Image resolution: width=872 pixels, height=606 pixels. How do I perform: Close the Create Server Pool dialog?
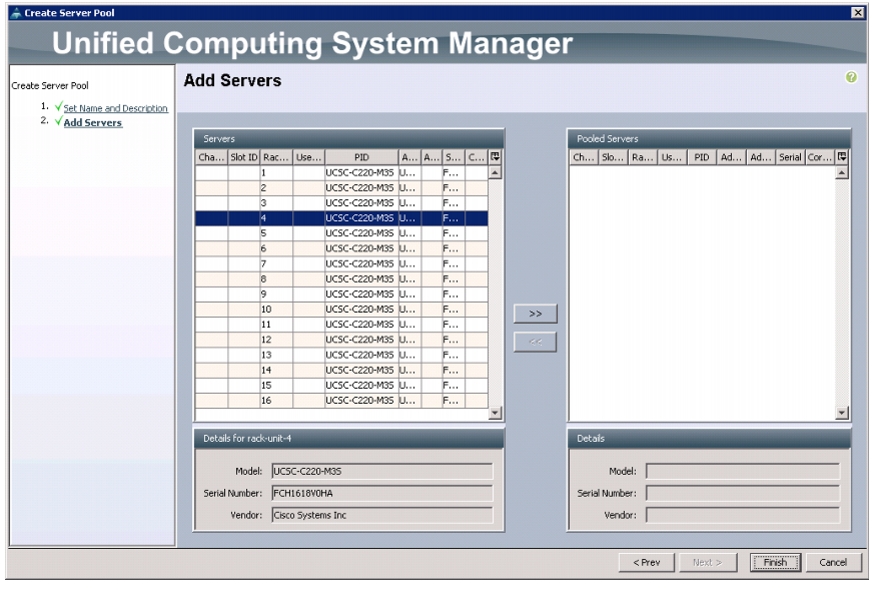(x=858, y=12)
